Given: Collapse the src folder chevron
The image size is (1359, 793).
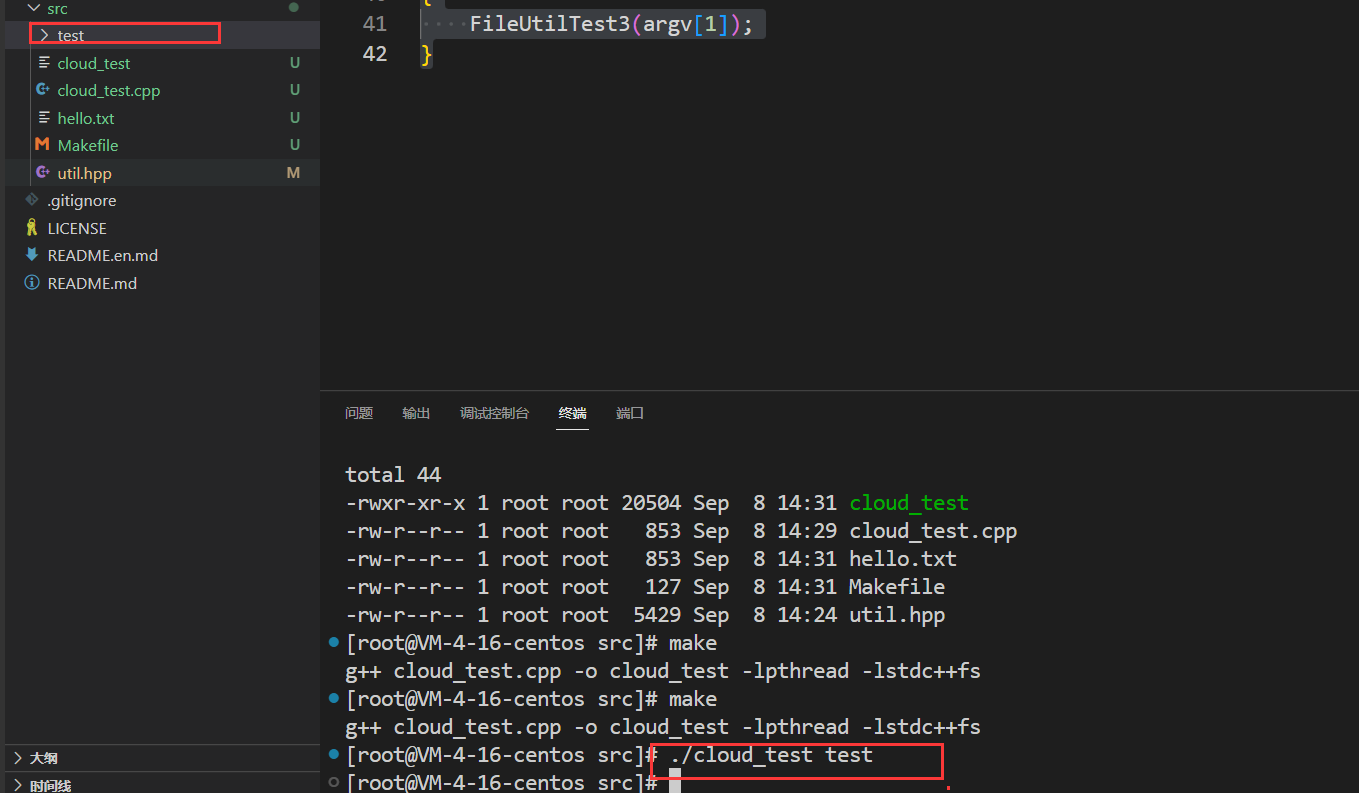Looking at the screenshot, I should click(33, 8).
